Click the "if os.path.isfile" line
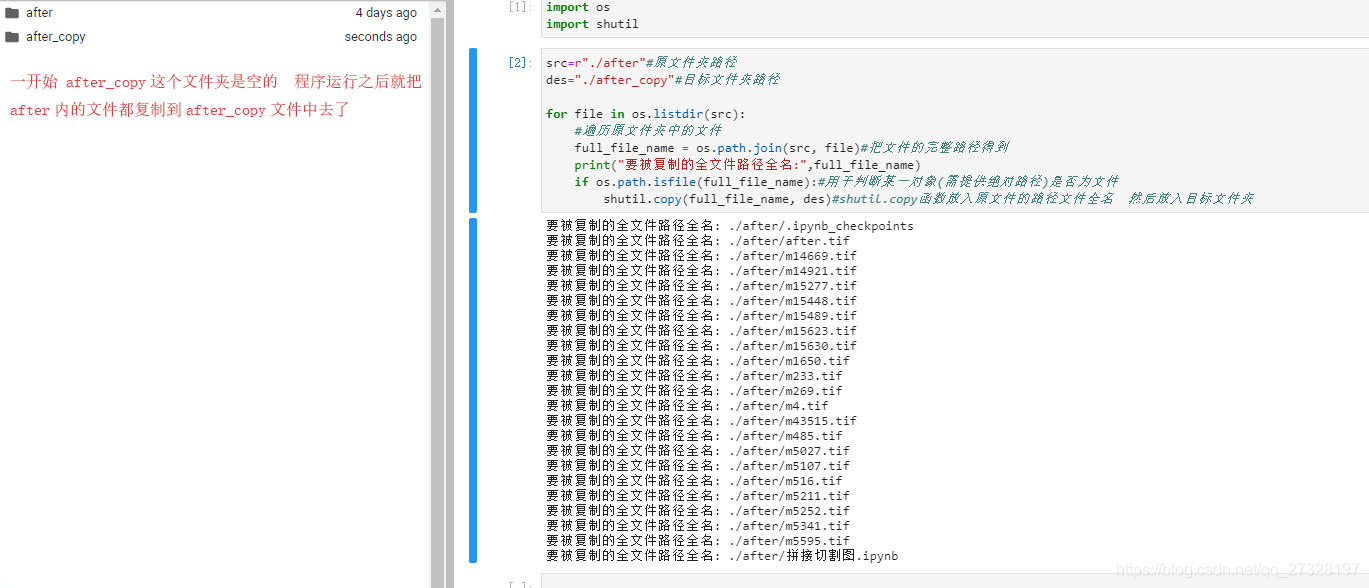This screenshot has height=588, width=1369. pos(846,181)
